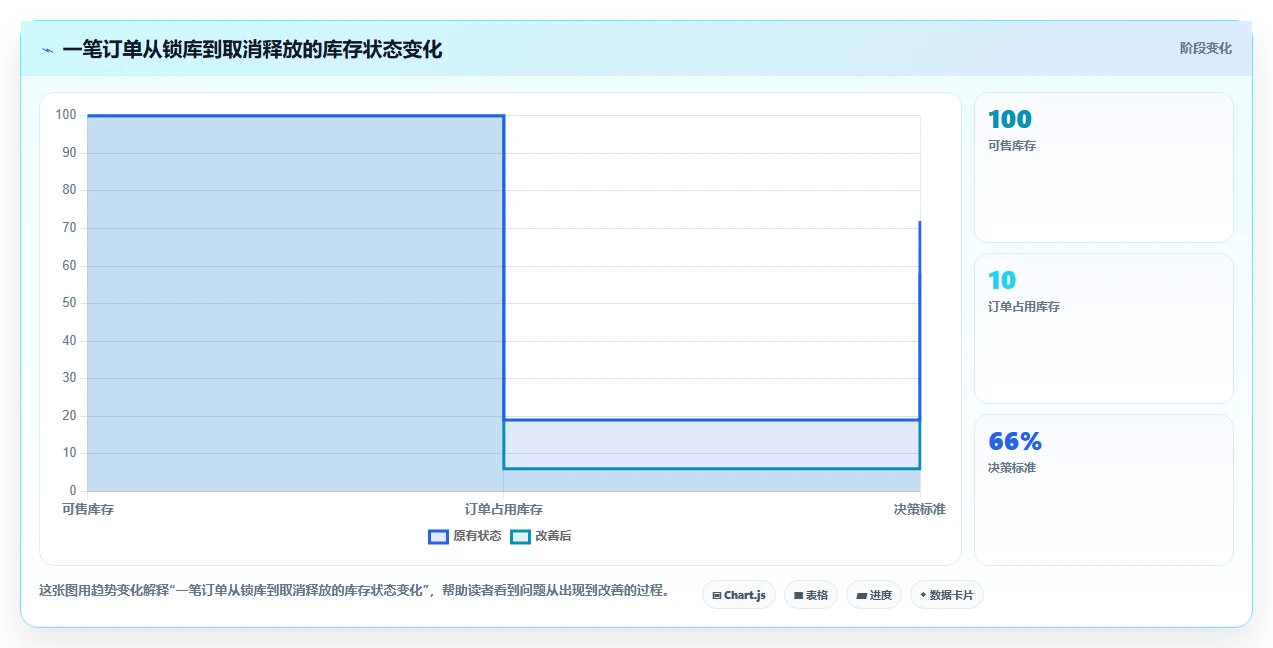Toggle the 改善后 legend entry
Viewport: 1273px width, 648px height.
point(541,536)
